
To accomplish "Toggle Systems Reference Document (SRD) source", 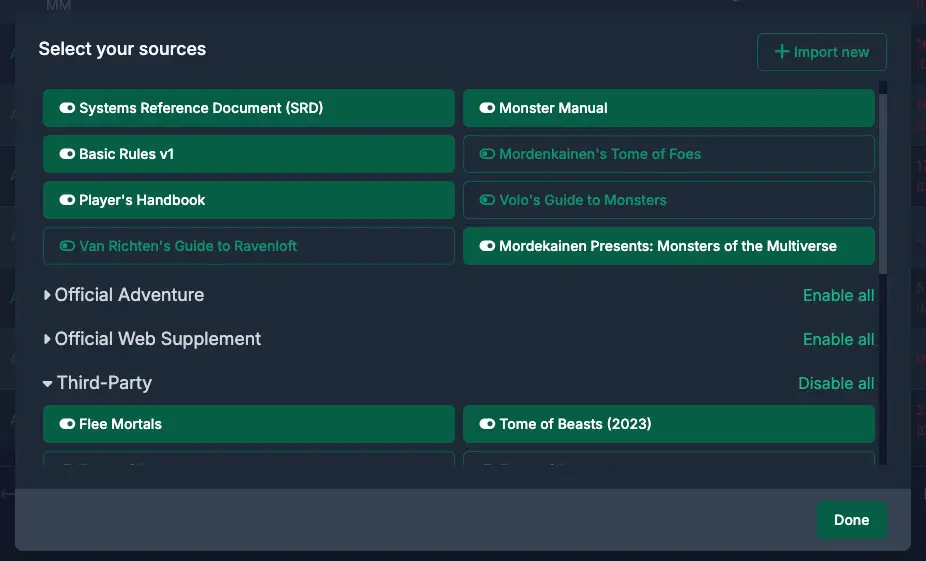I will point(249,108).
